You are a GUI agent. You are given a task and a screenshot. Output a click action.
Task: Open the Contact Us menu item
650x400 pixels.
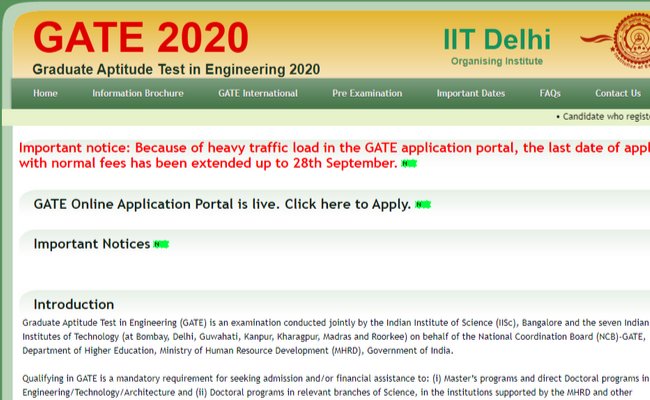(618, 93)
